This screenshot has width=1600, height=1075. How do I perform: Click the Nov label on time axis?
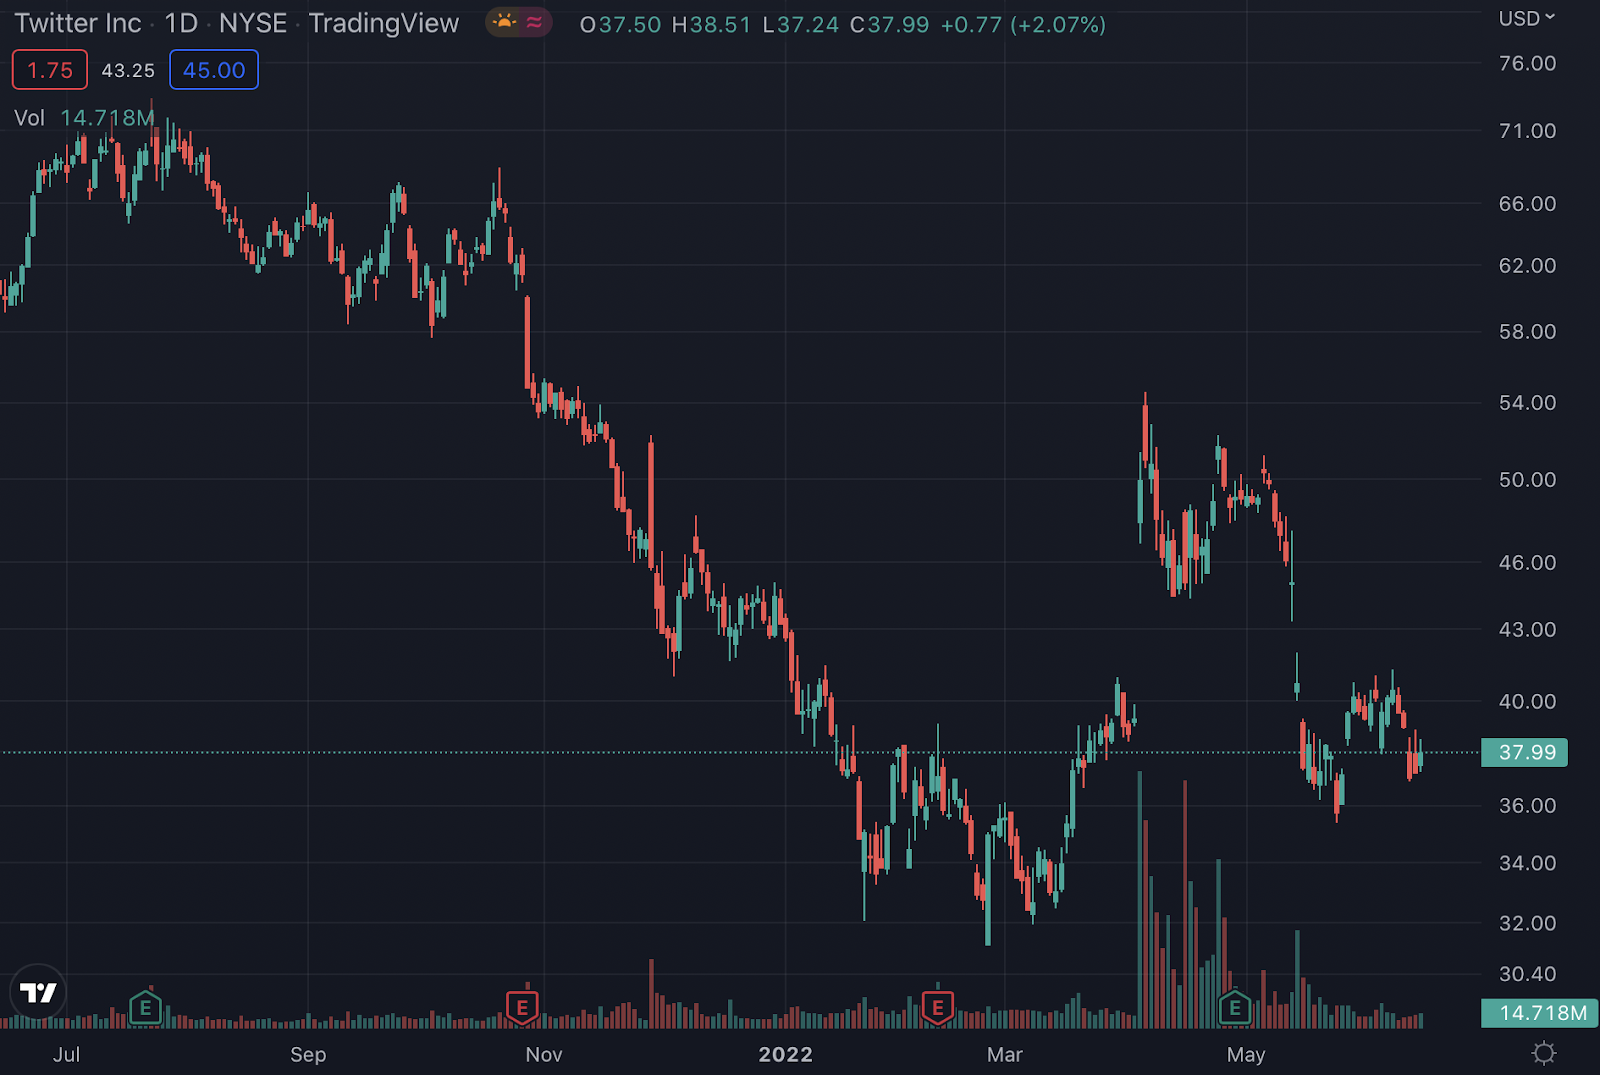click(x=544, y=1055)
